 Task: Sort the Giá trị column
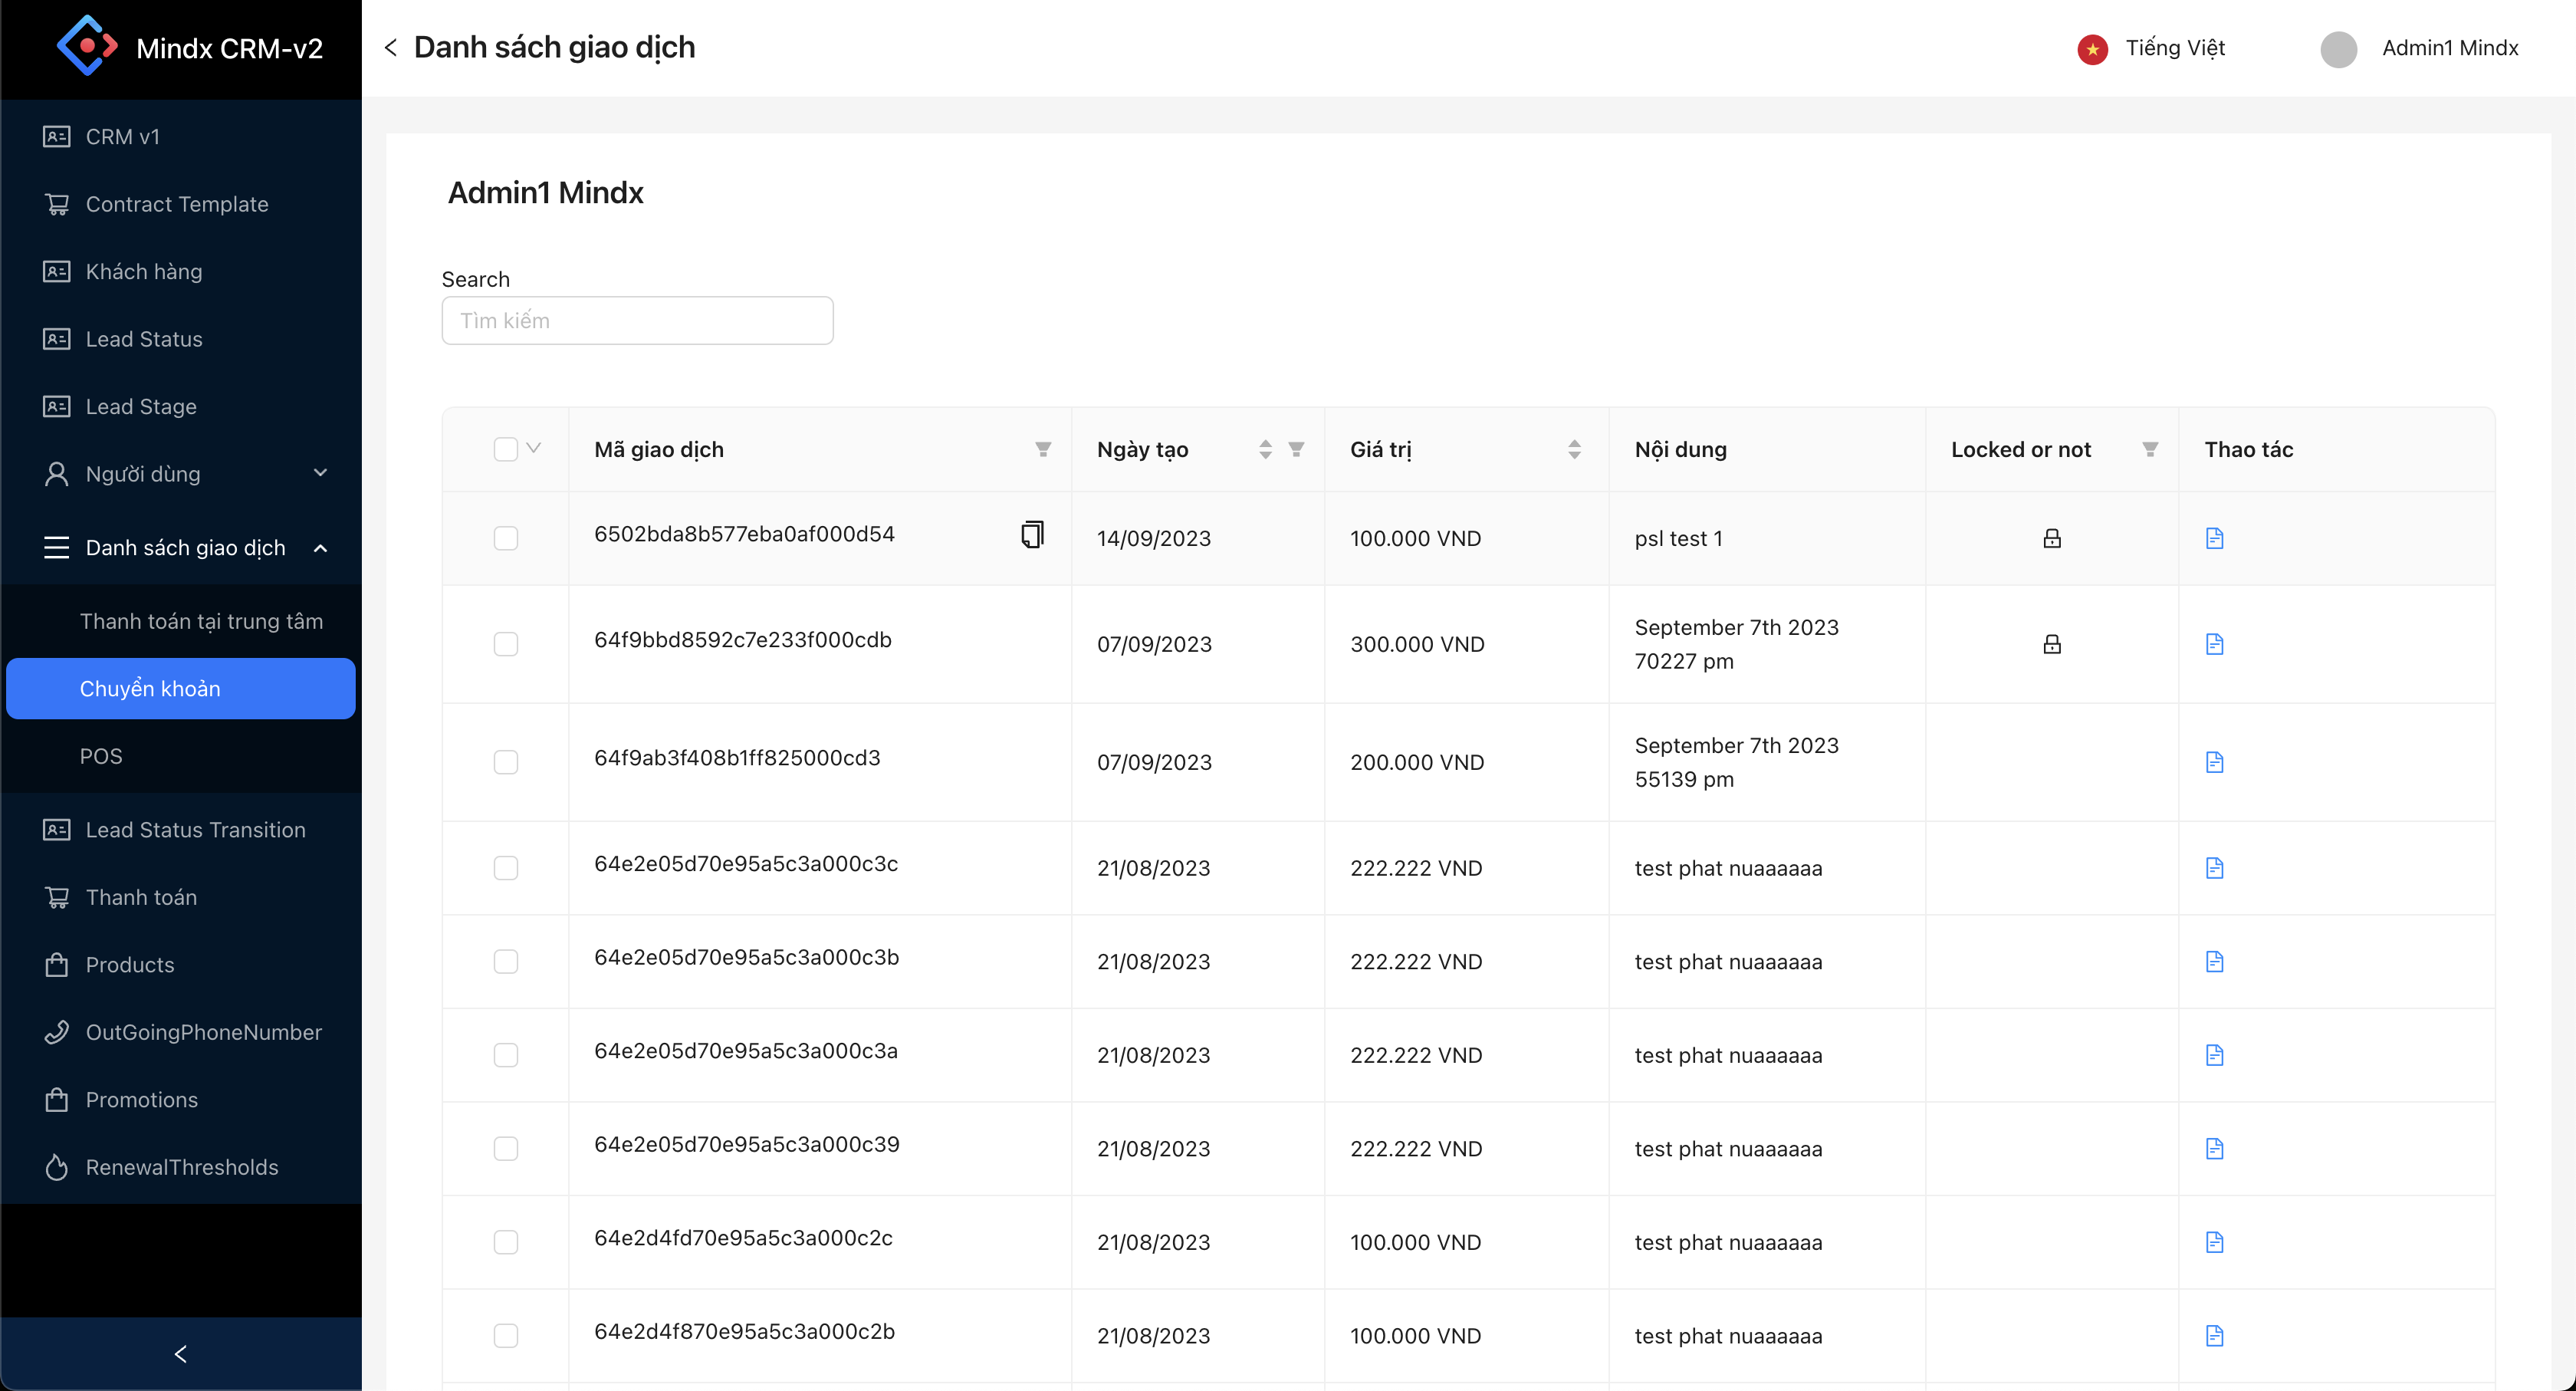point(1574,449)
